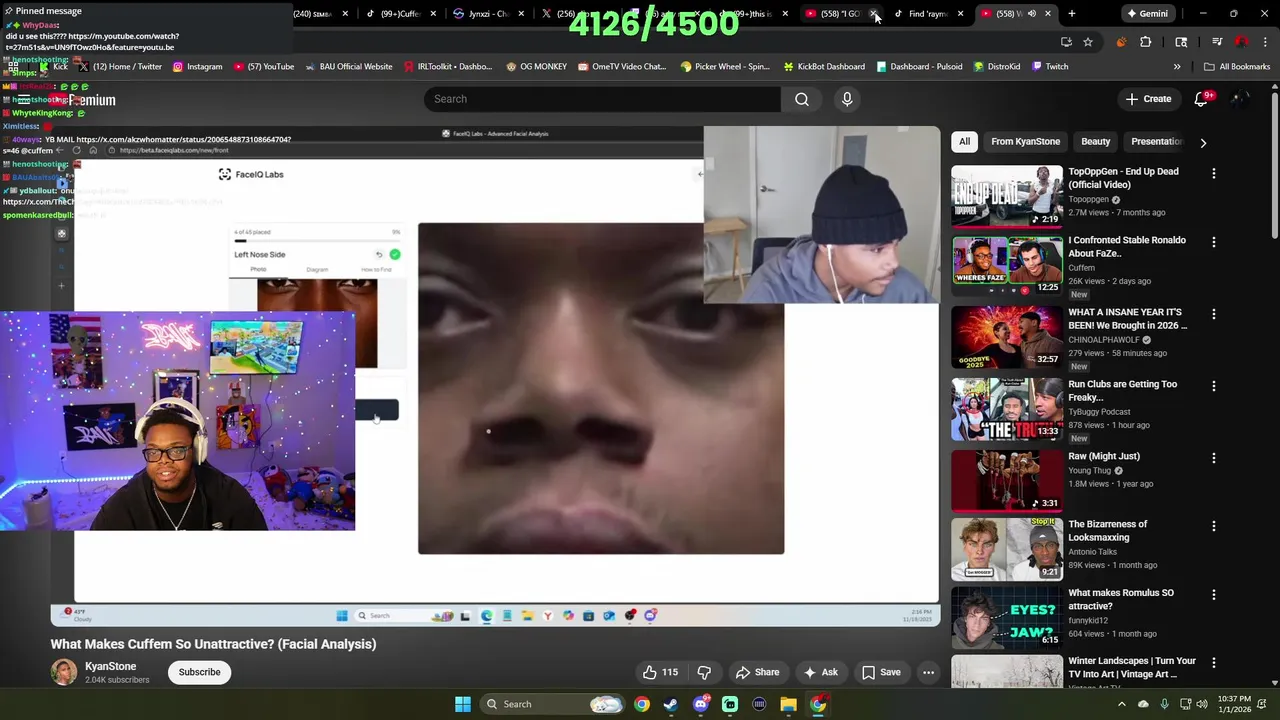Image resolution: width=1280 pixels, height=720 pixels.
Task: Play 'I Confronted Stable Ronaldo' thumbnail
Action: (1006, 265)
